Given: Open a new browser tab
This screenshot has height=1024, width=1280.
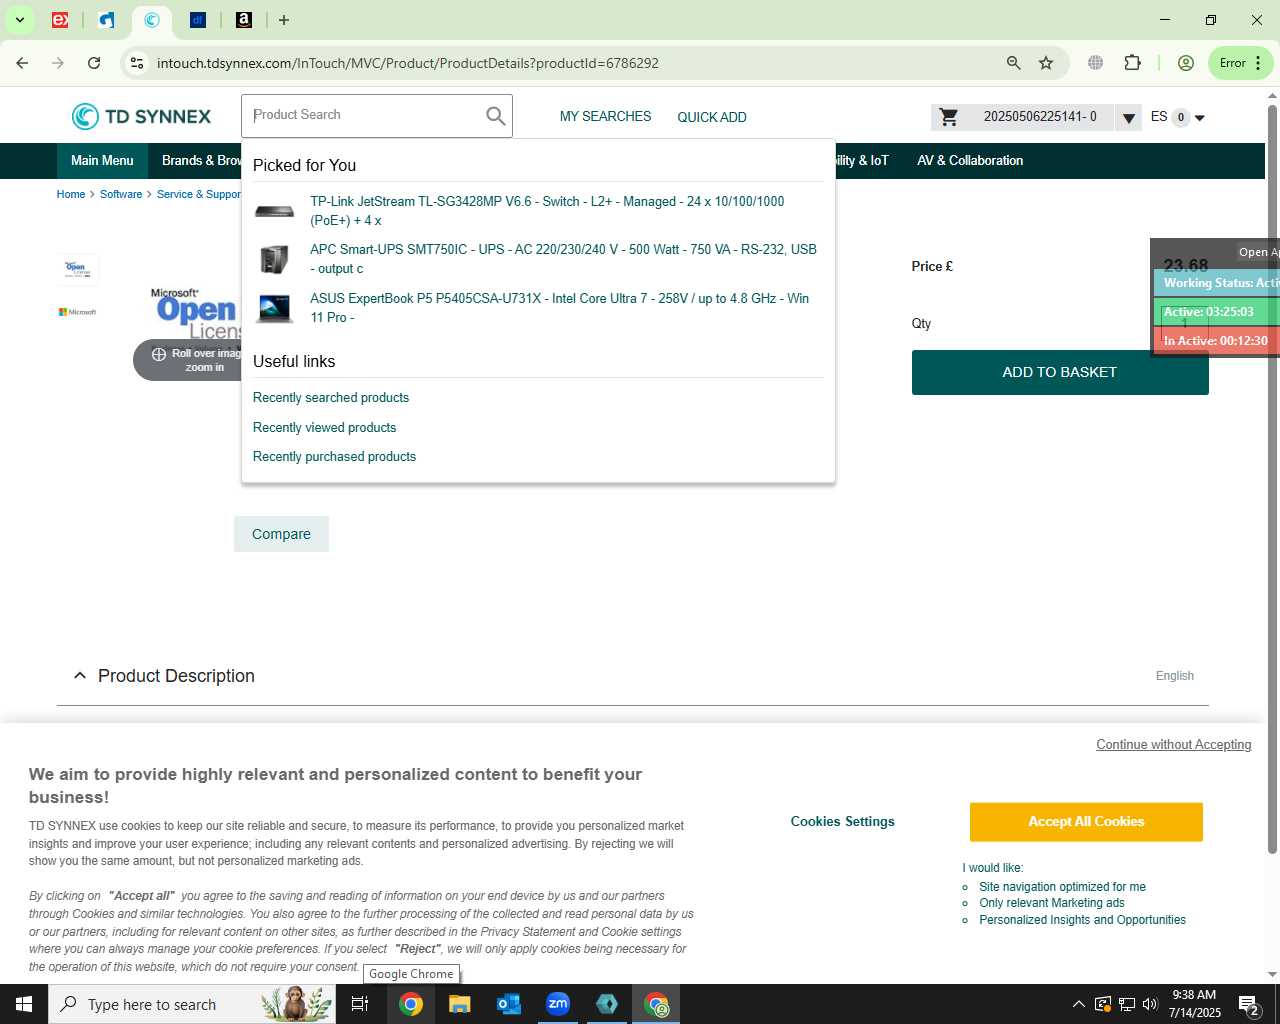Looking at the screenshot, I should pyautogui.click(x=284, y=20).
